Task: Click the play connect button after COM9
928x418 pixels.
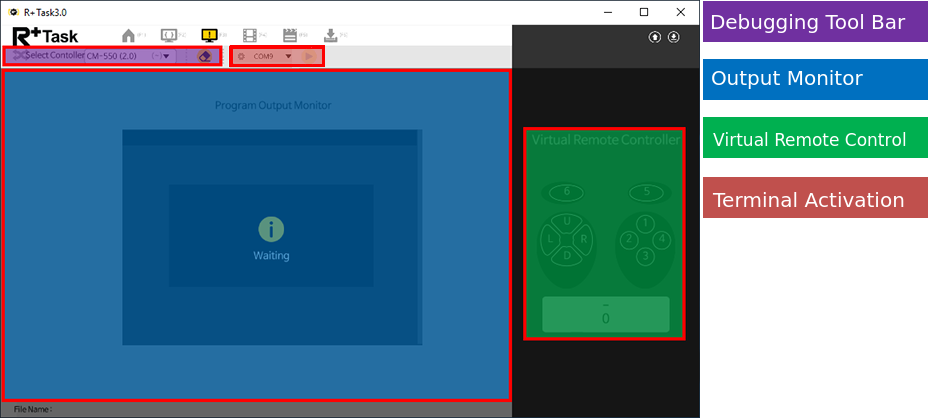Action: coord(309,56)
